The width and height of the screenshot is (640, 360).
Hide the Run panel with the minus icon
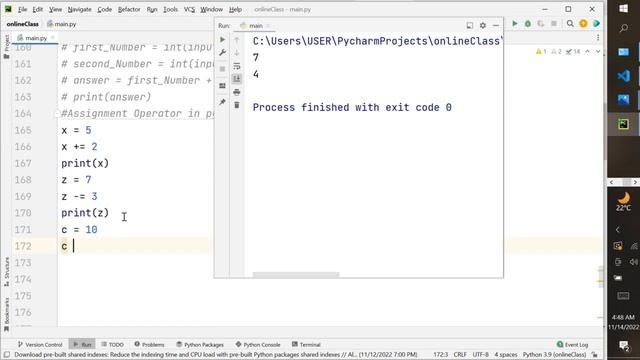(x=496, y=25)
